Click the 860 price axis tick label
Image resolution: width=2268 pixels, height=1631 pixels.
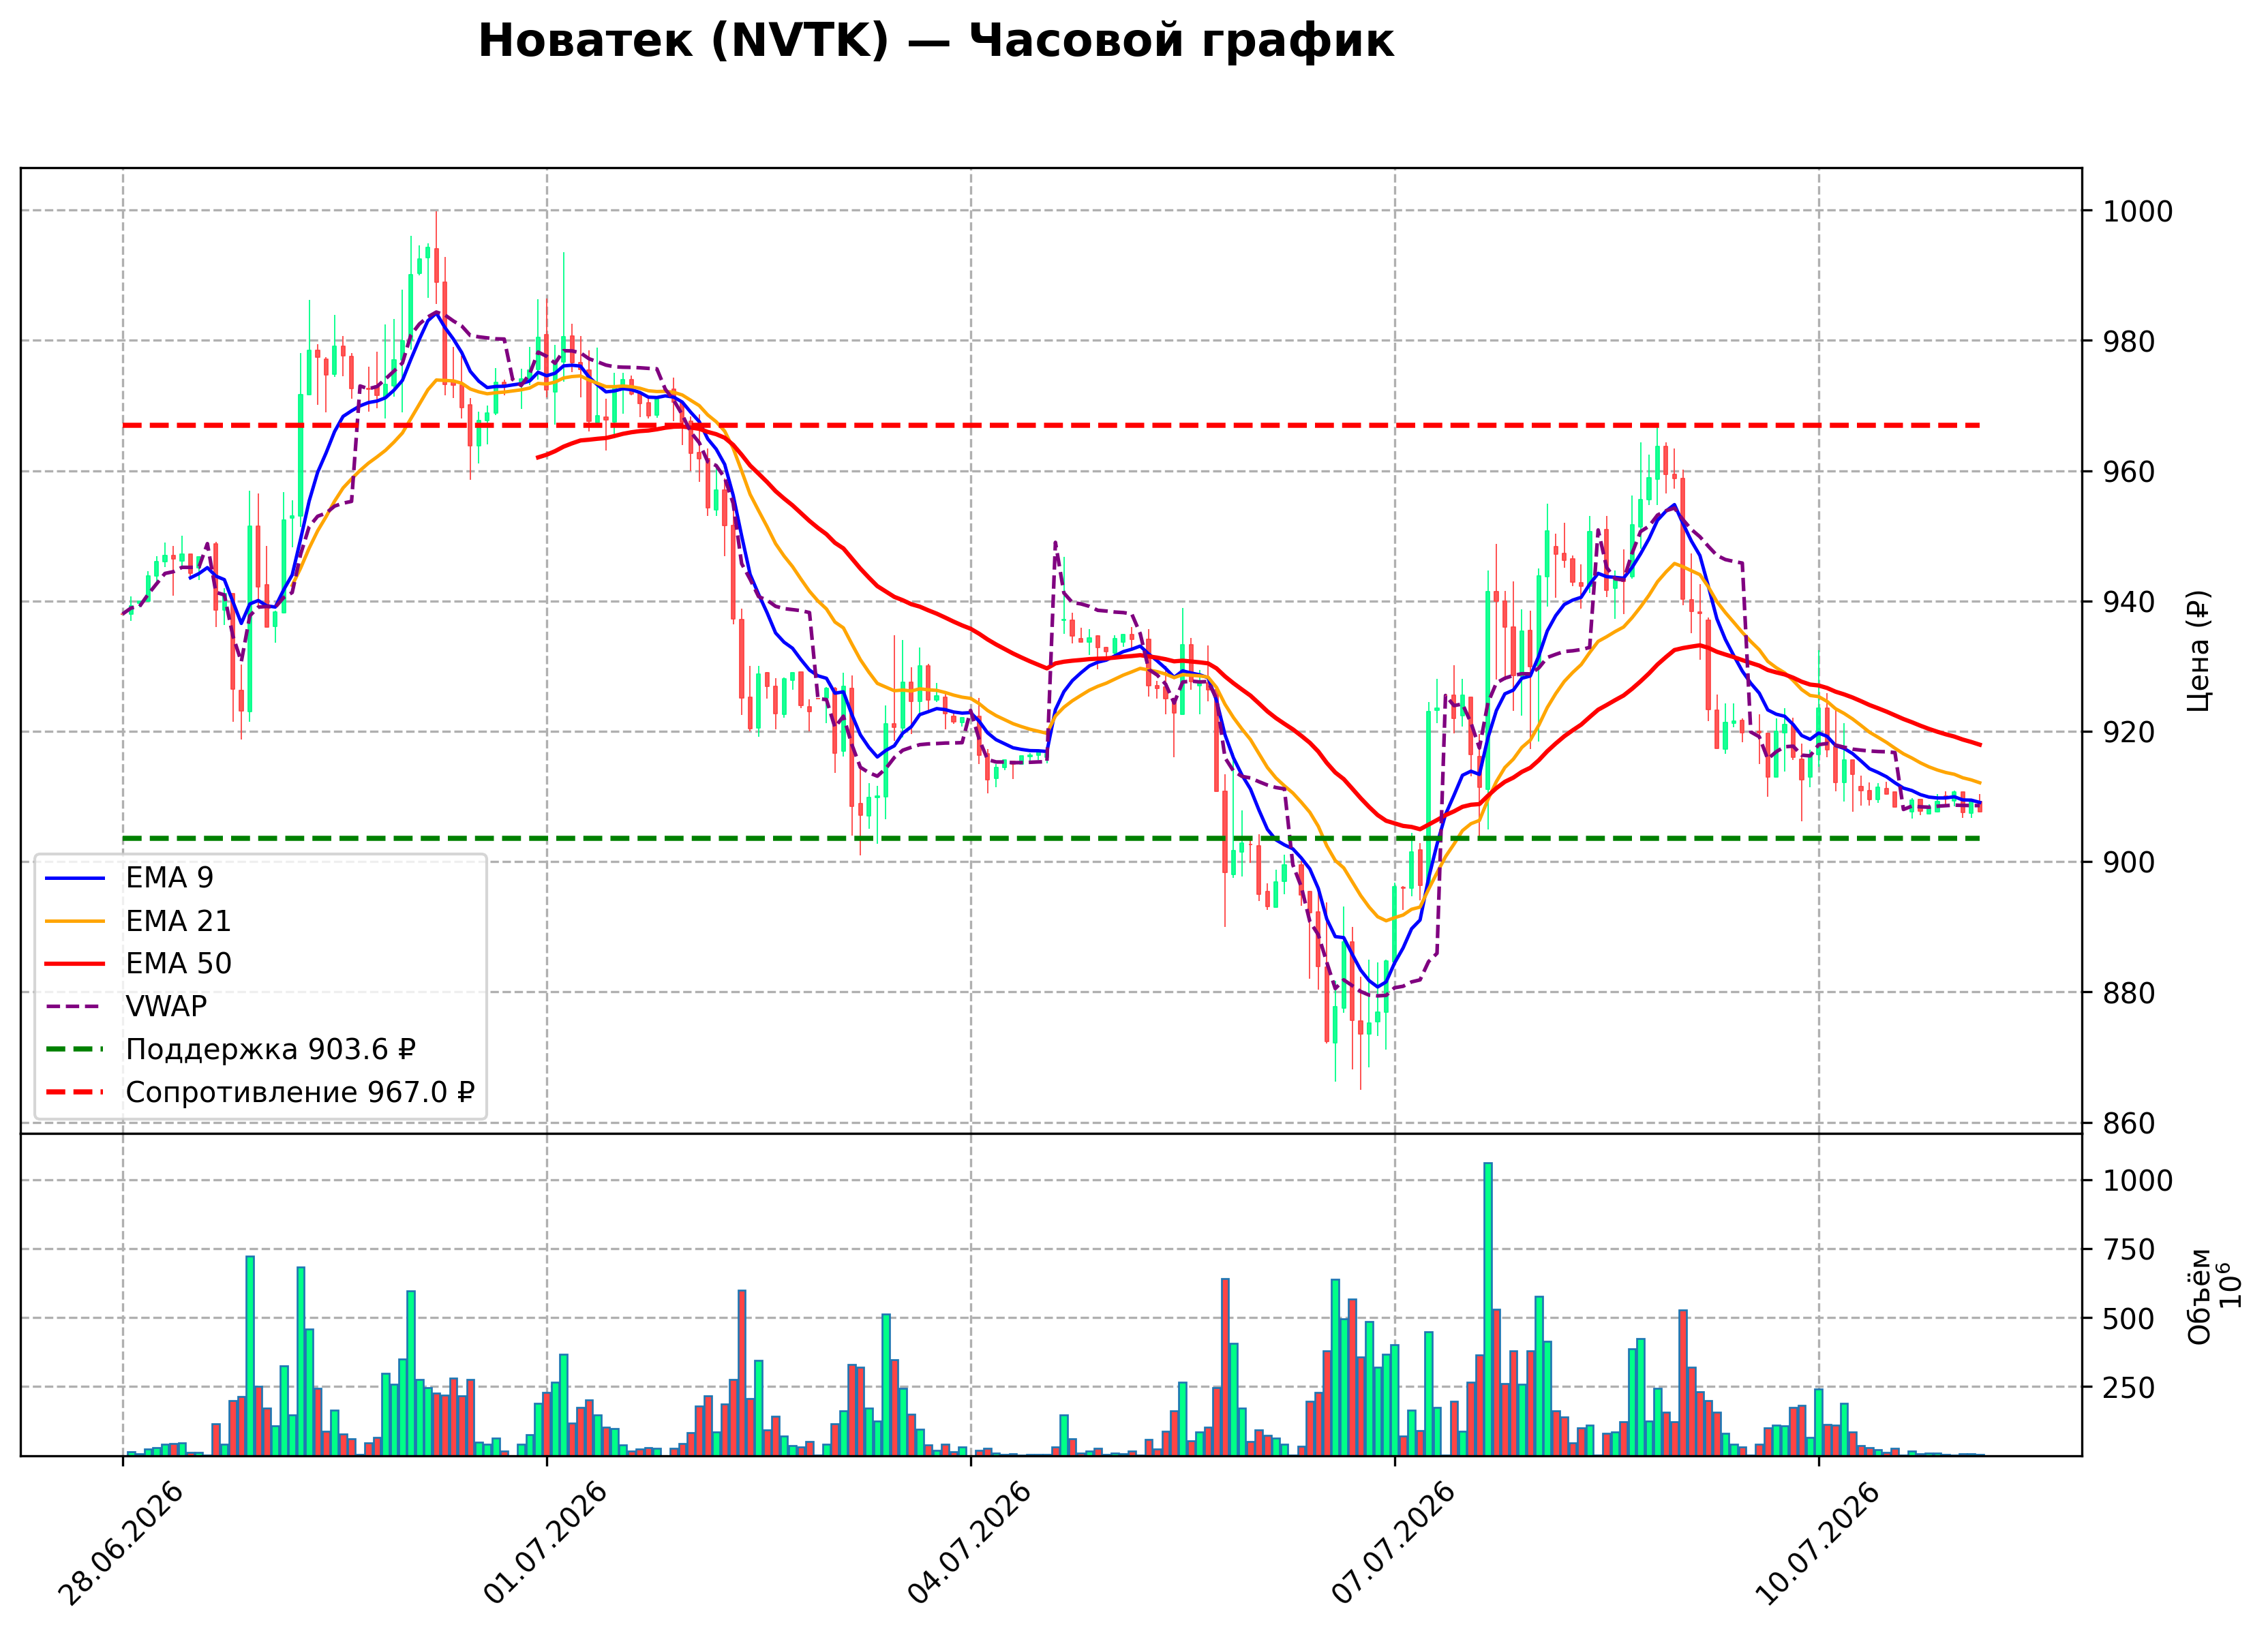coord(2129,1123)
